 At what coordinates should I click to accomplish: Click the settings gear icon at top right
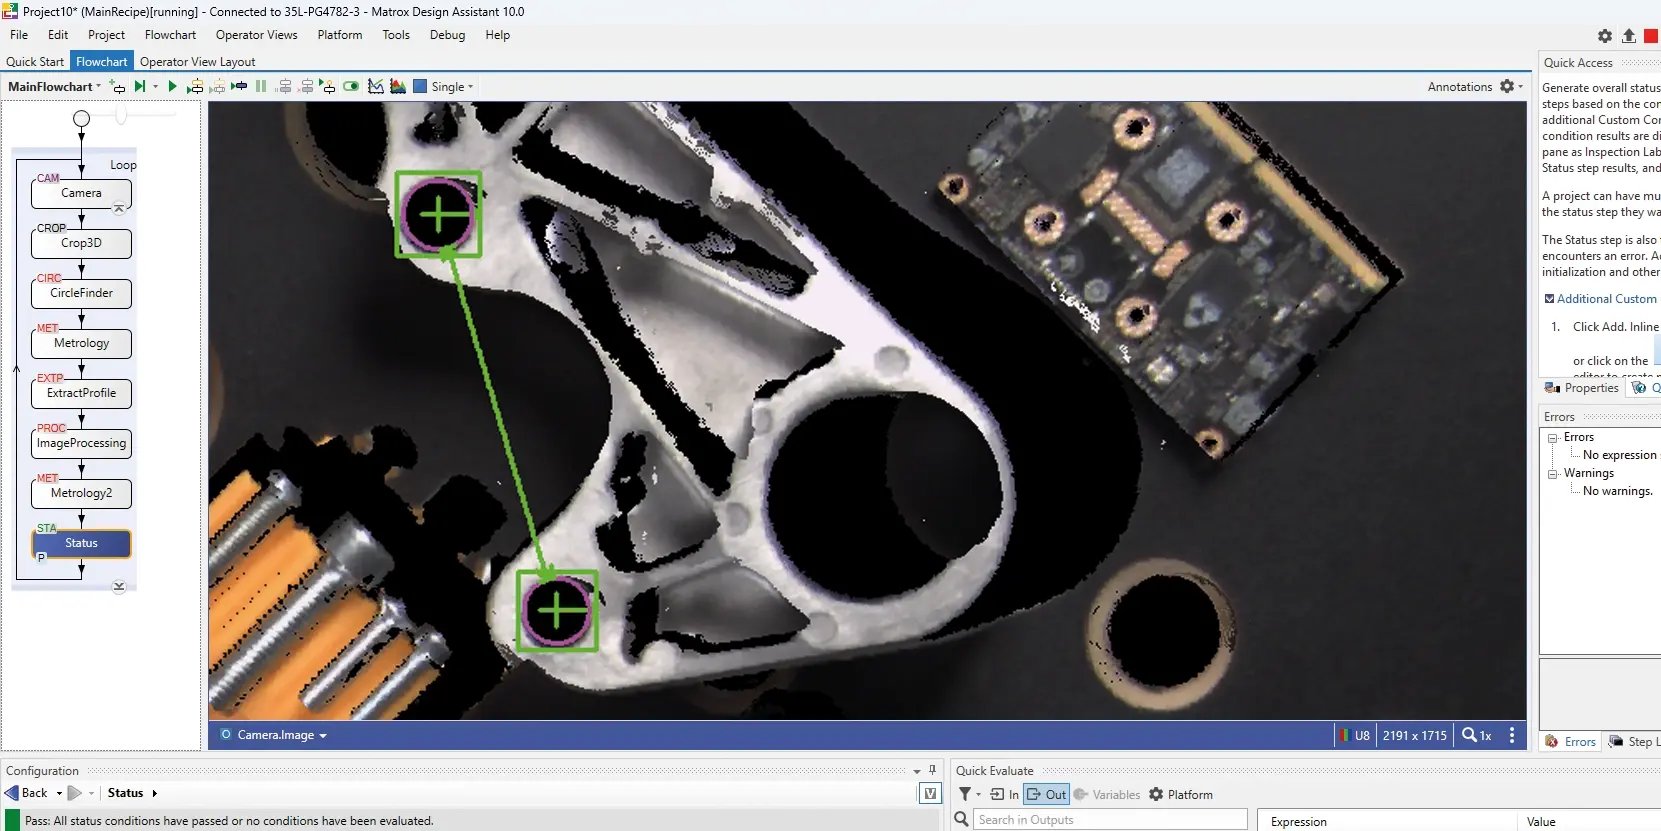click(x=1605, y=36)
